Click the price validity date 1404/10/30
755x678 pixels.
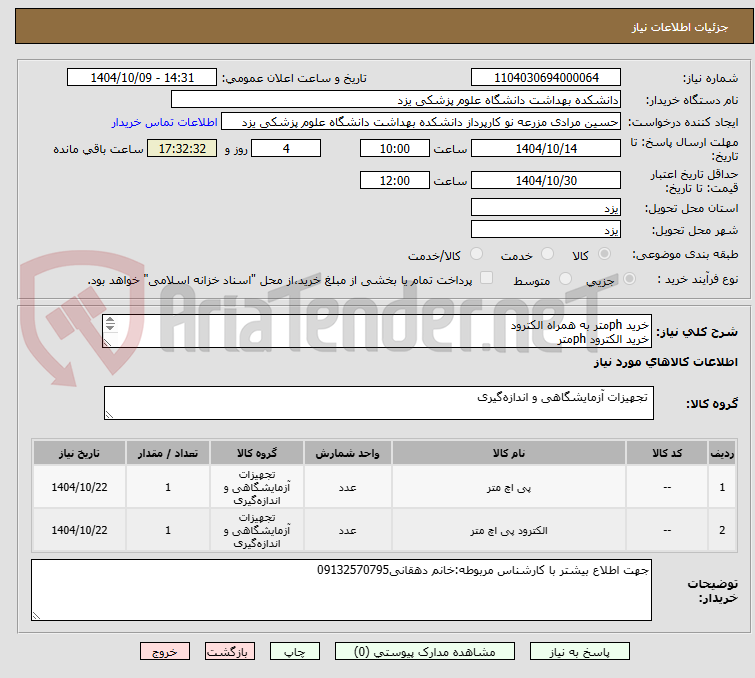pos(546,180)
